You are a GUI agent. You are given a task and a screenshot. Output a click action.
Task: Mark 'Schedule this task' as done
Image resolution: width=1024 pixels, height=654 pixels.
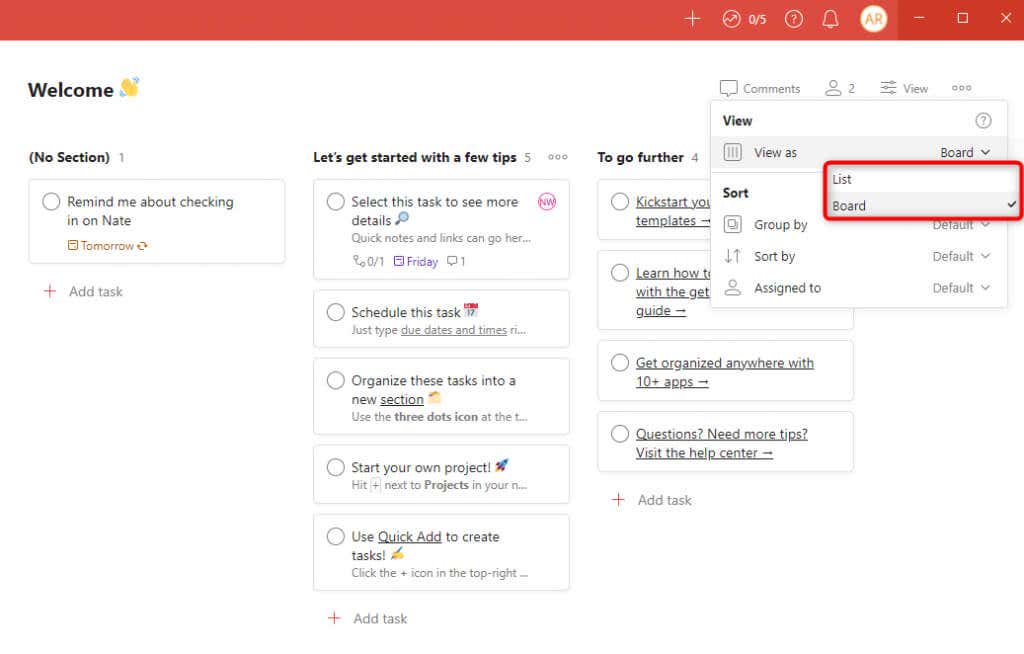335,312
